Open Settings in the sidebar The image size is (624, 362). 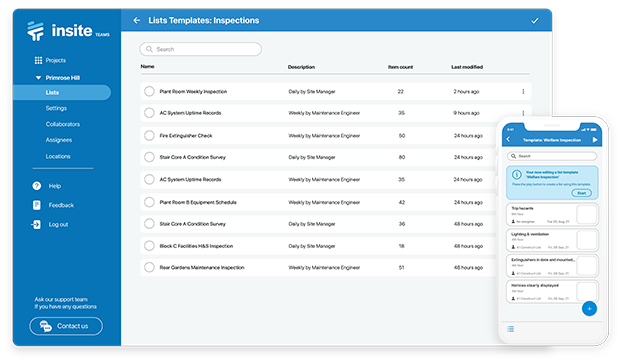[x=56, y=108]
